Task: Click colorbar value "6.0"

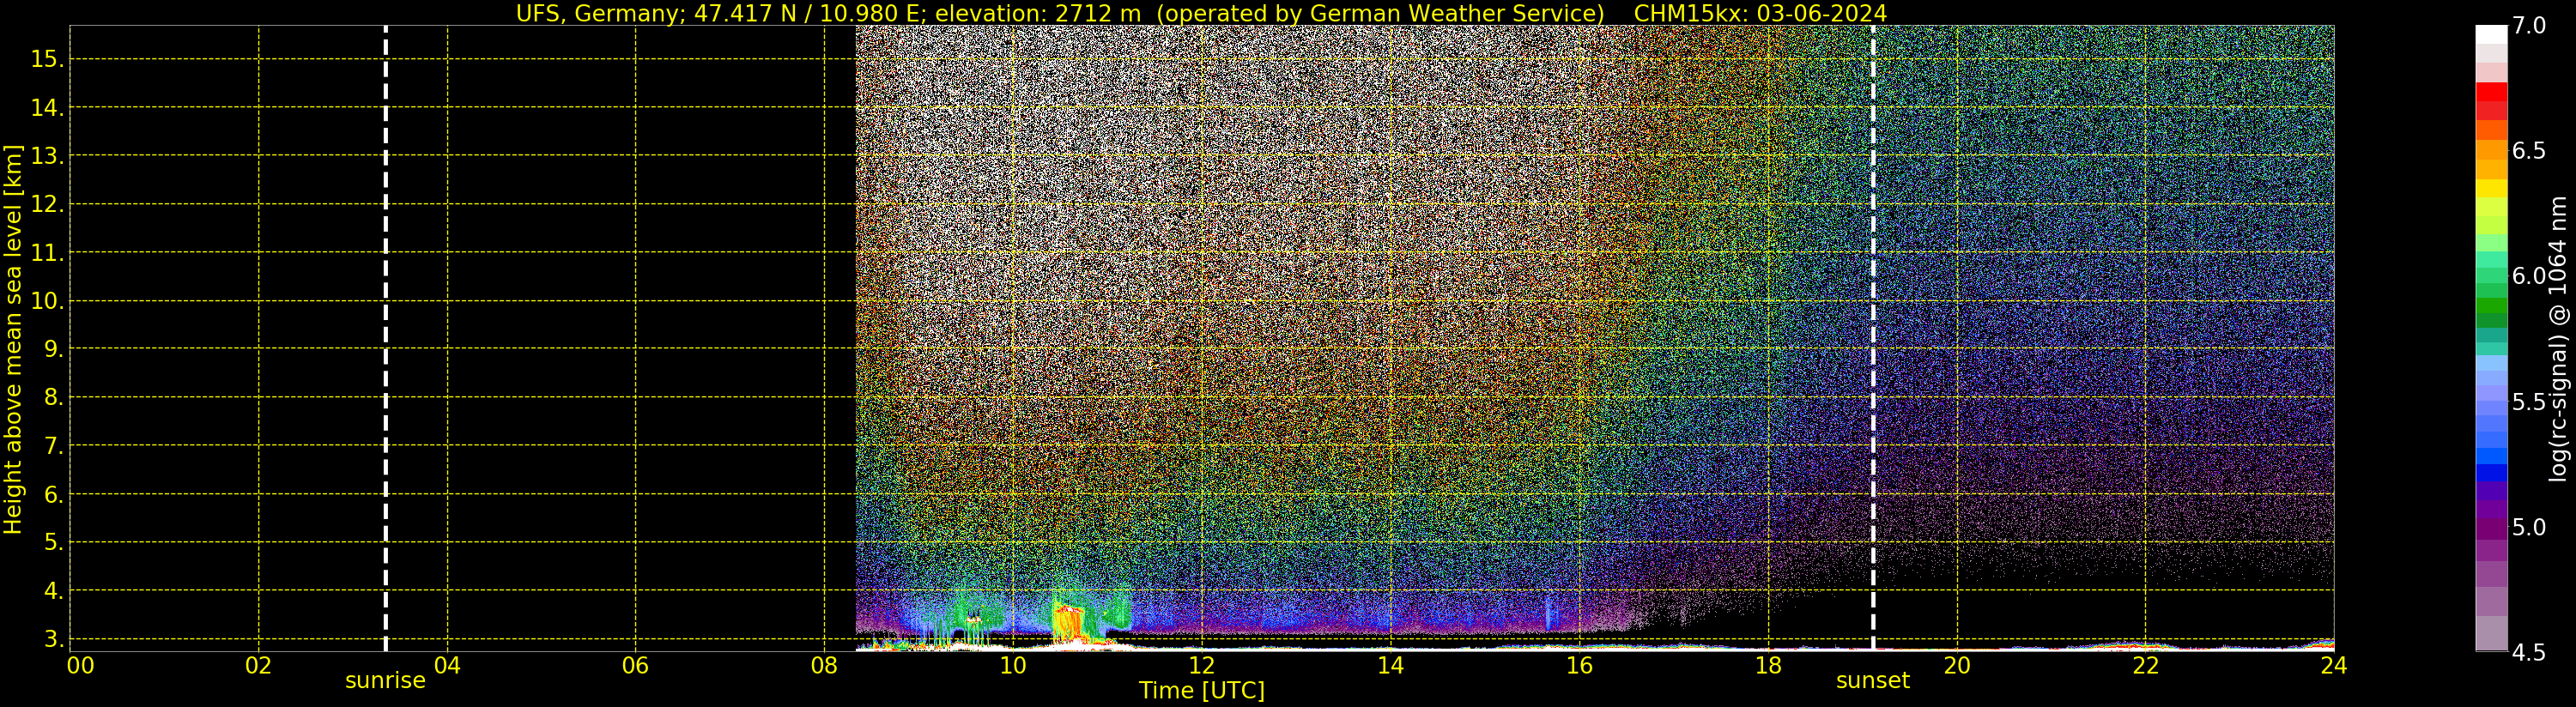Action: point(2529,276)
